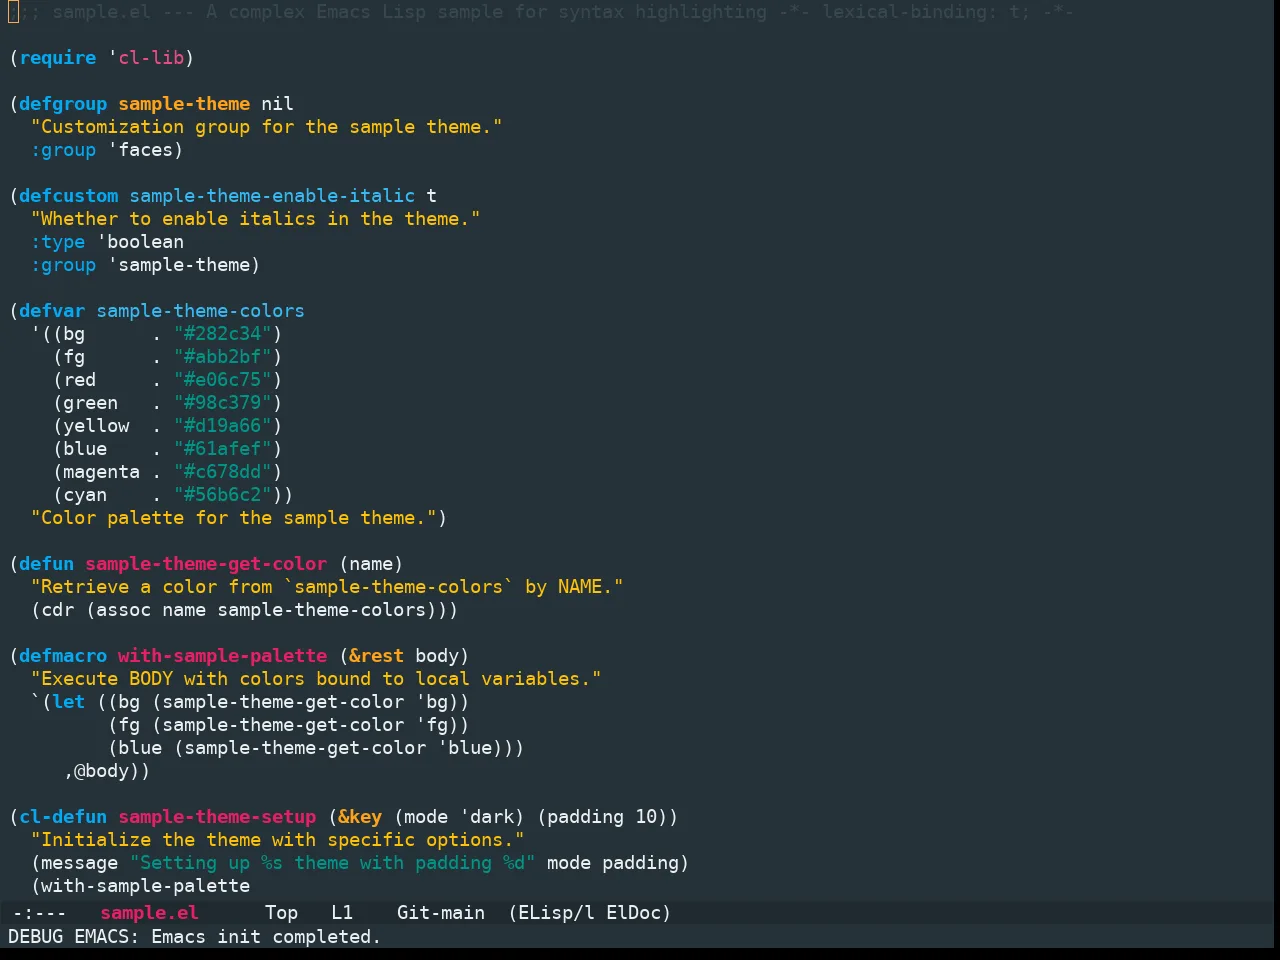Viewport: 1280px width, 960px height.
Task: Click the 'boolean quoted symbol
Action: (140, 242)
